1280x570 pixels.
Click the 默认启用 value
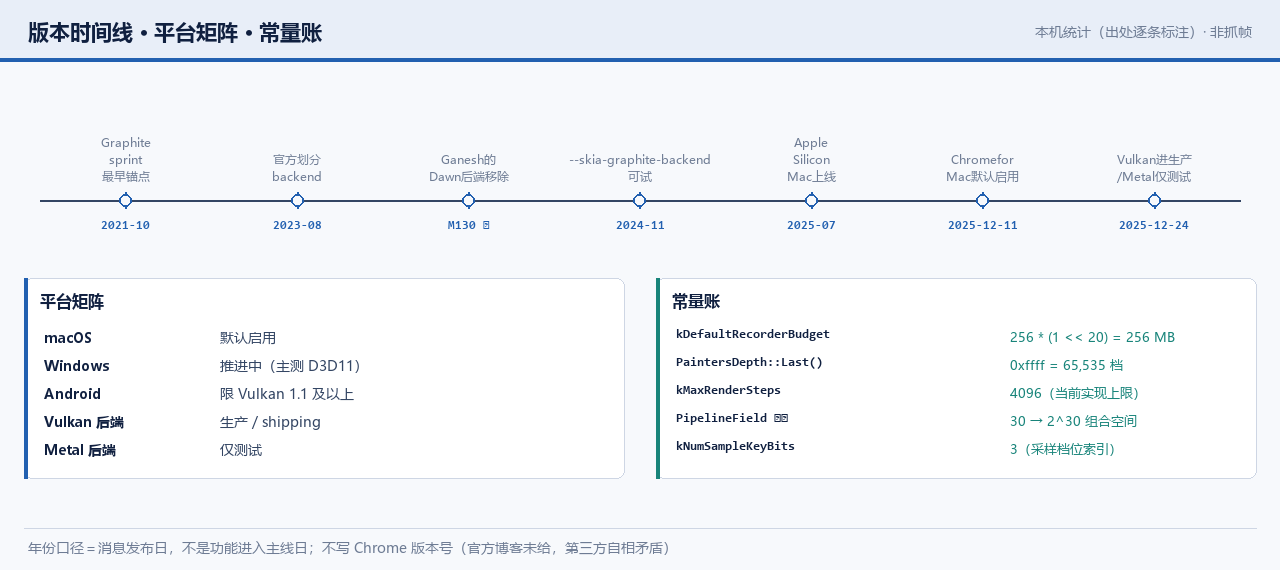click(248, 338)
